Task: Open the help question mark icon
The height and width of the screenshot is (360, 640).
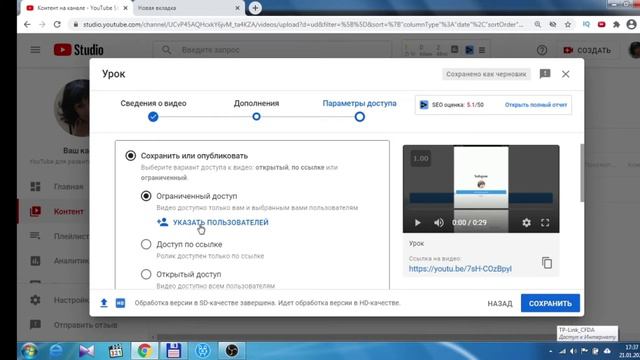Action: tap(542, 50)
